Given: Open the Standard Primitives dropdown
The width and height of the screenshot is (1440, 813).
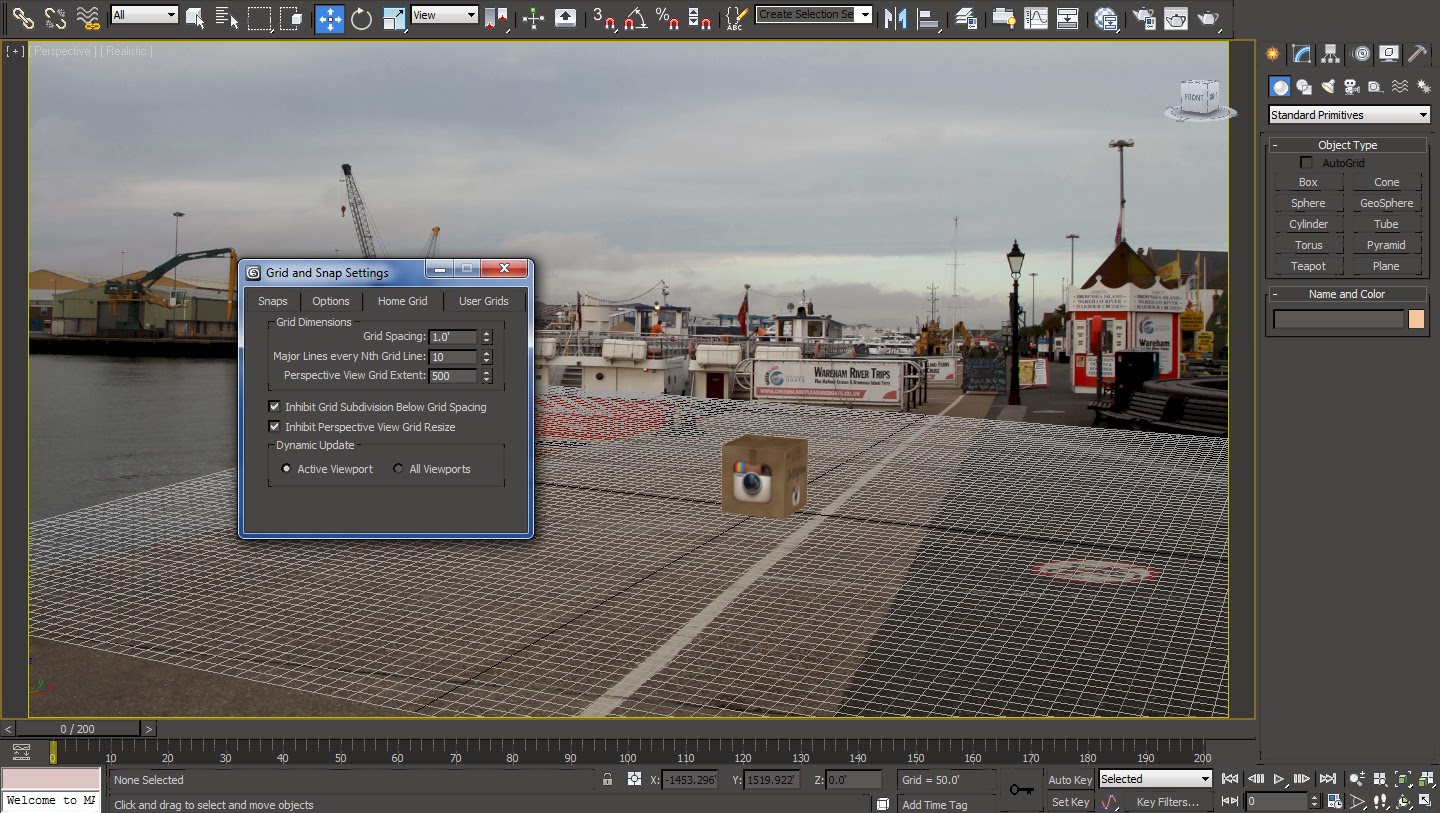Looking at the screenshot, I should (1349, 115).
